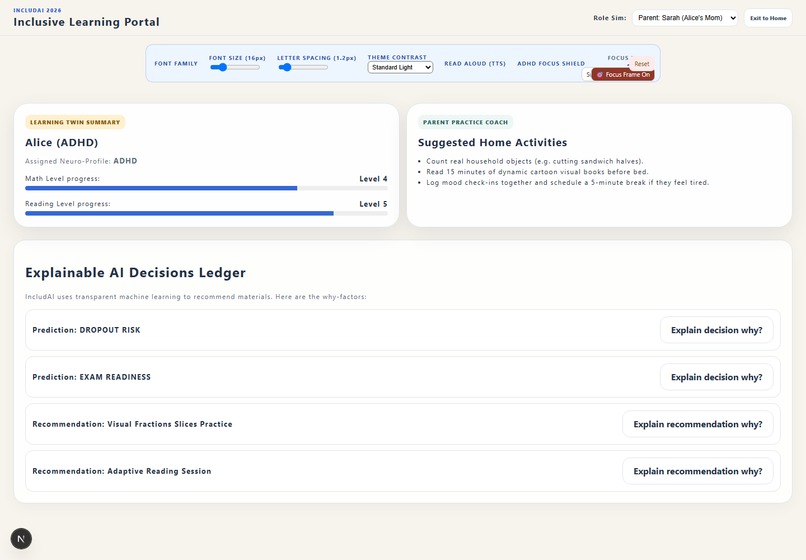The width and height of the screenshot is (806, 560).
Task: Click the Prediction: EXAM READINESS text
Action: pos(91,377)
